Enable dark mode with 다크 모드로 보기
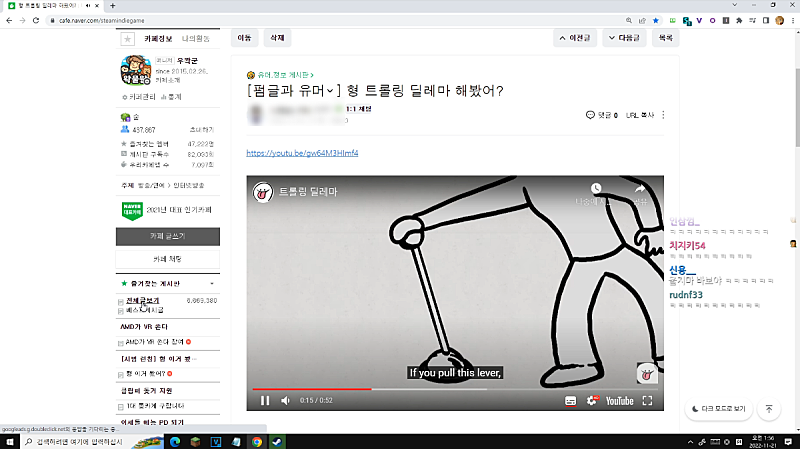 (x=718, y=409)
